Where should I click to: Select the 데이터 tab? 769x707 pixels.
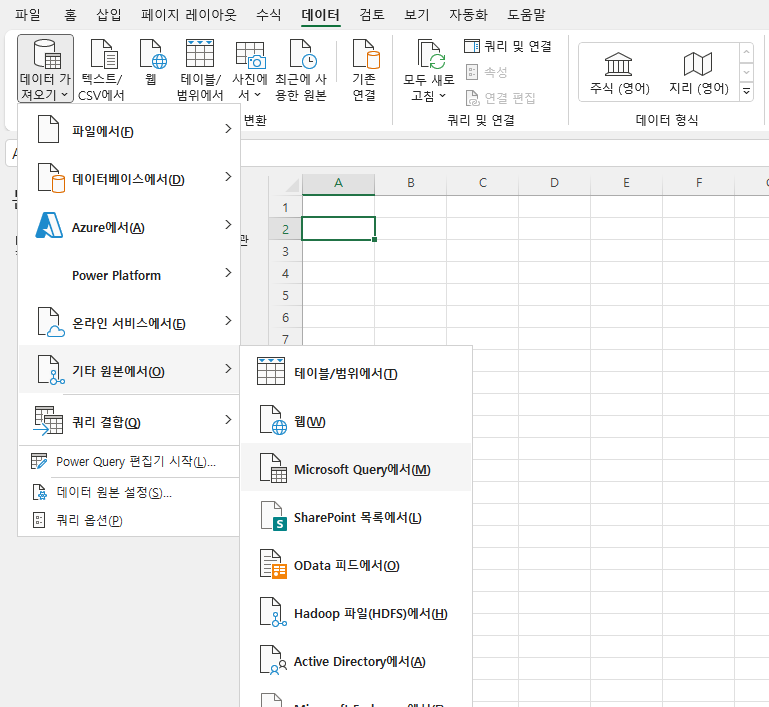(x=320, y=15)
